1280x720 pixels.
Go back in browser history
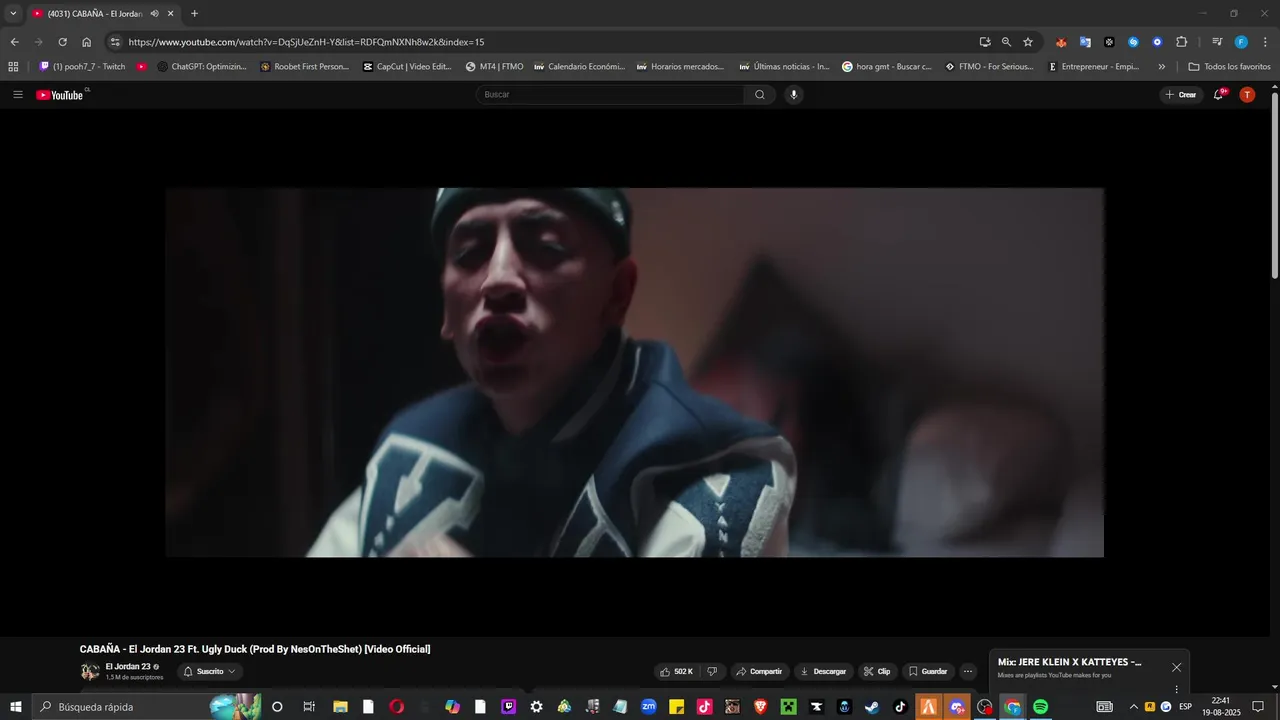pos(14,42)
